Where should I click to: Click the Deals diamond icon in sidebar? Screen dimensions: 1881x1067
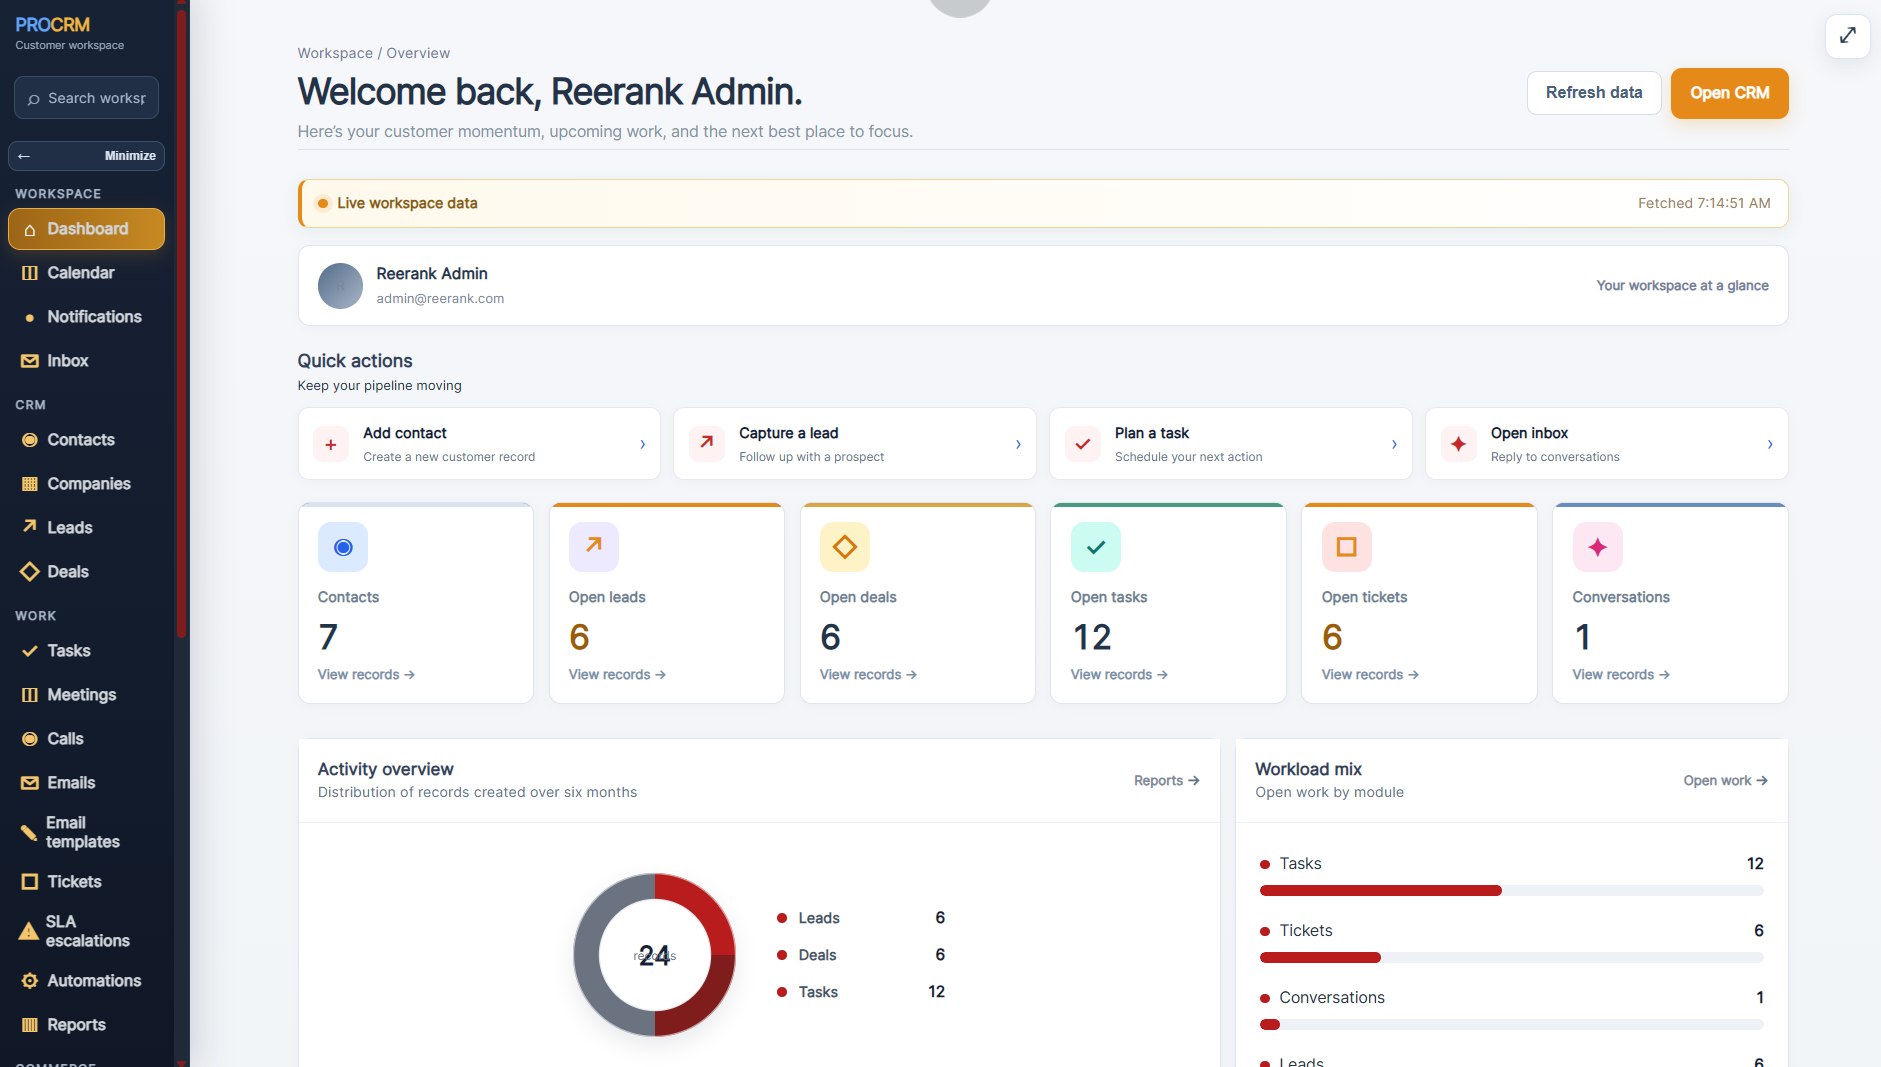[x=30, y=572]
